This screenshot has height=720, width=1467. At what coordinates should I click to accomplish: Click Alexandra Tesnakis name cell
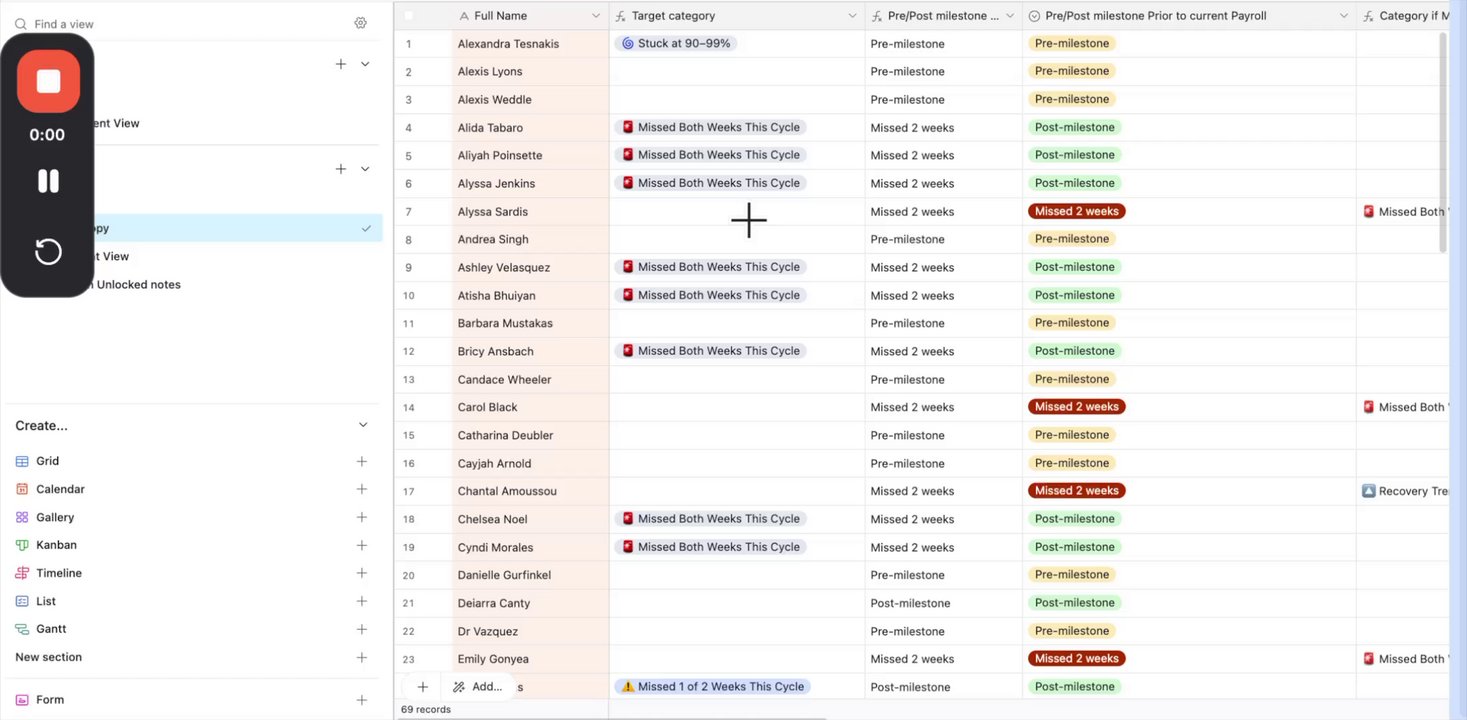point(530,44)
